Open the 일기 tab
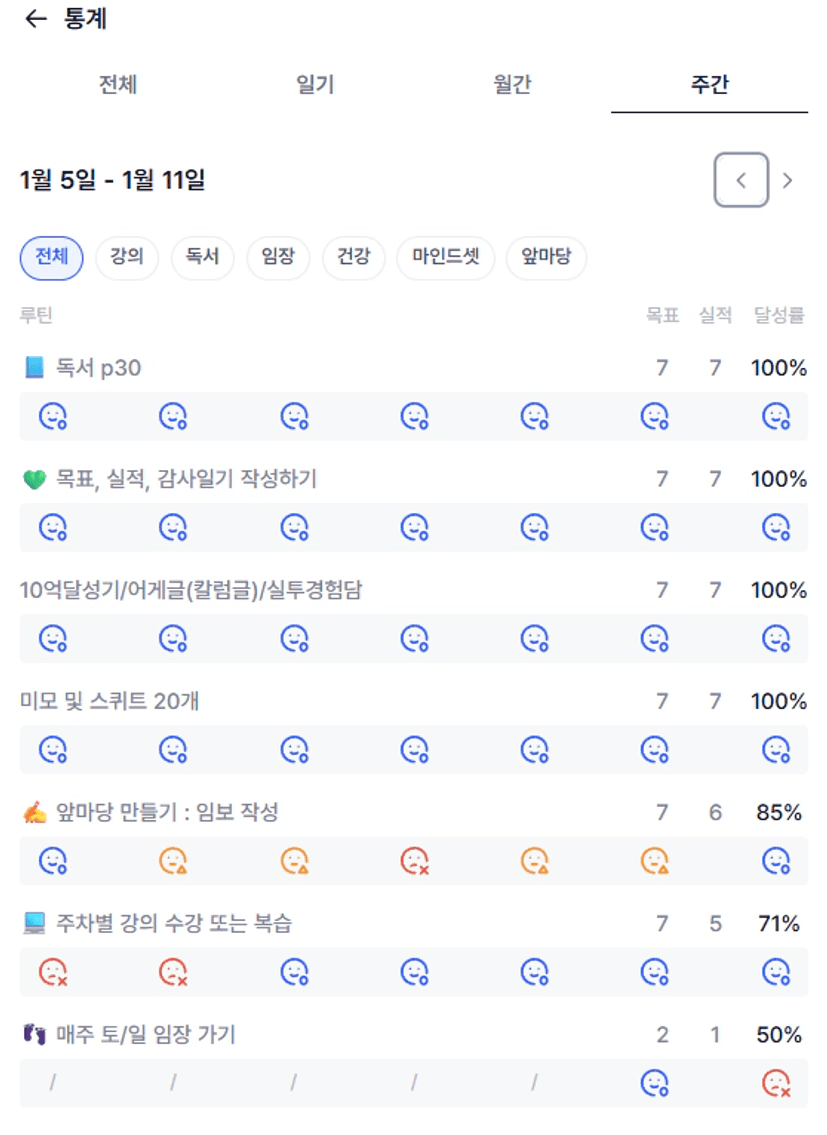This screenshot has width=827, height=1135. (315, 85)
